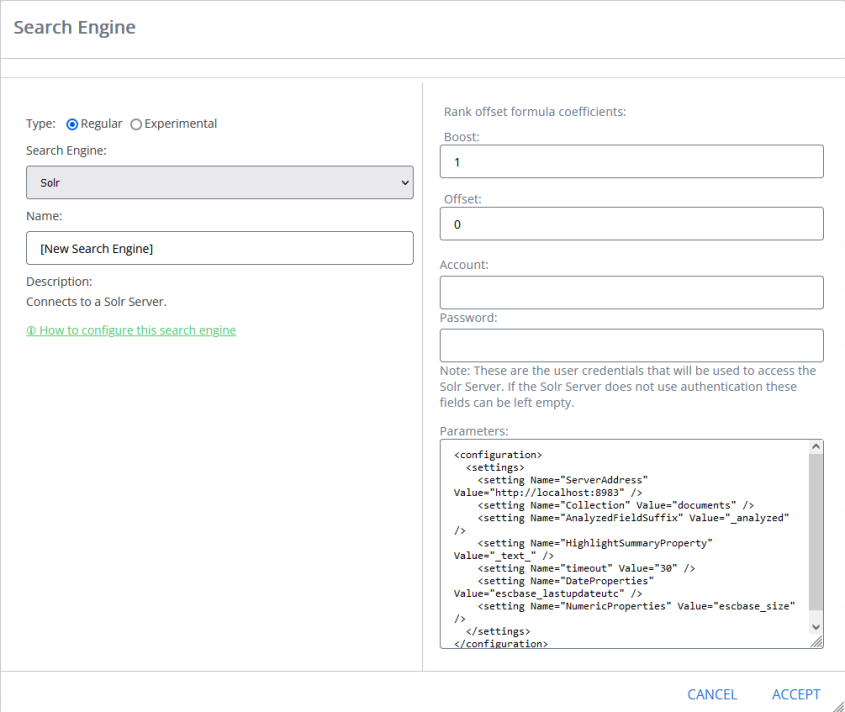Select the Regular type radio button
This screenshot has width=845, height=712.
pos(72,125)
